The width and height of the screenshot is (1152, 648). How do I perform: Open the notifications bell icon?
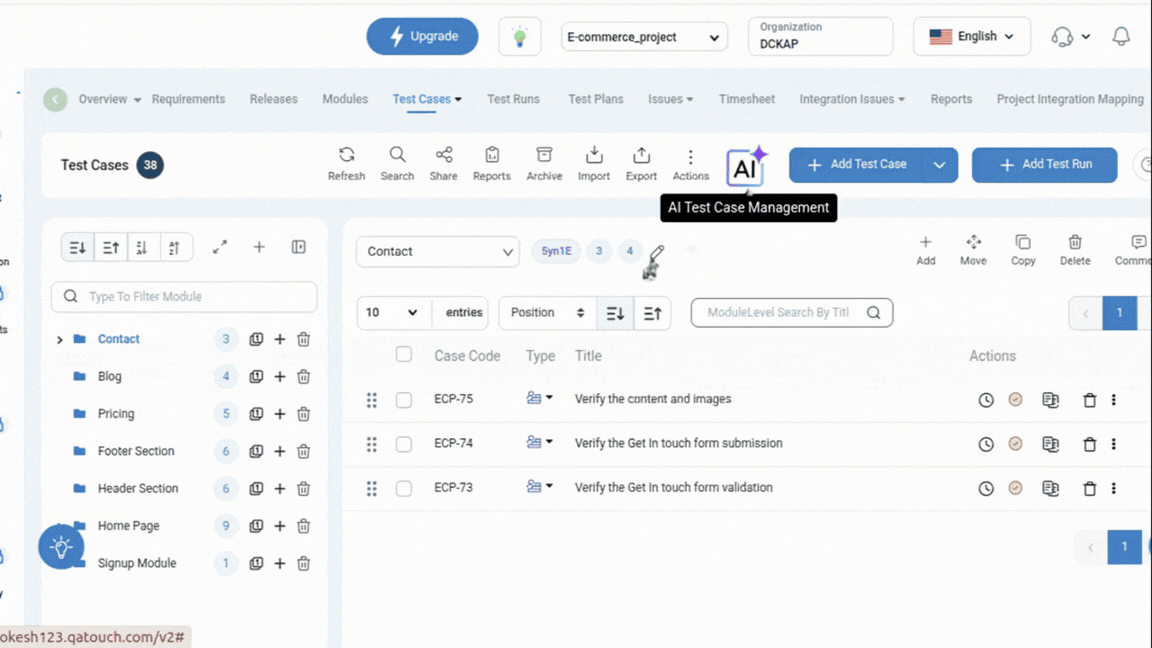(x=1121, y=37)
